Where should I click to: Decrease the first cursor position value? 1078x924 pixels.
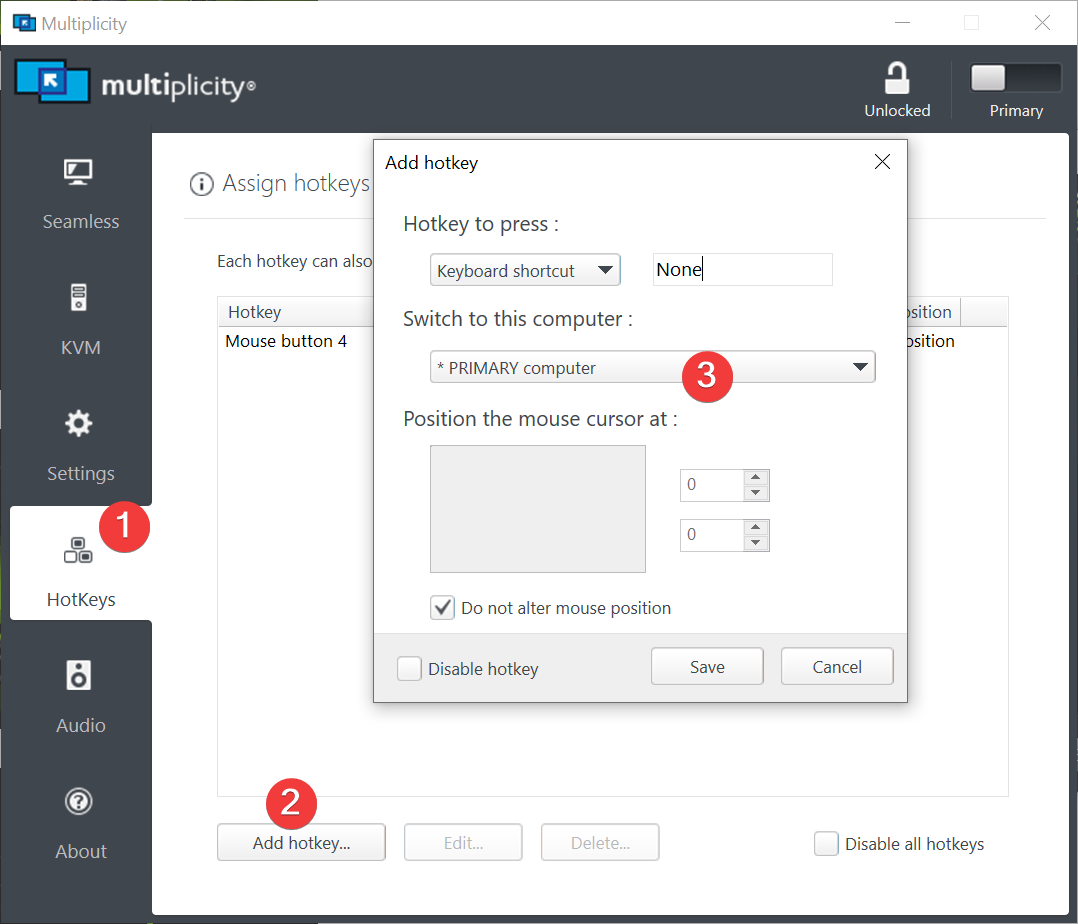(x=756, y=493)
